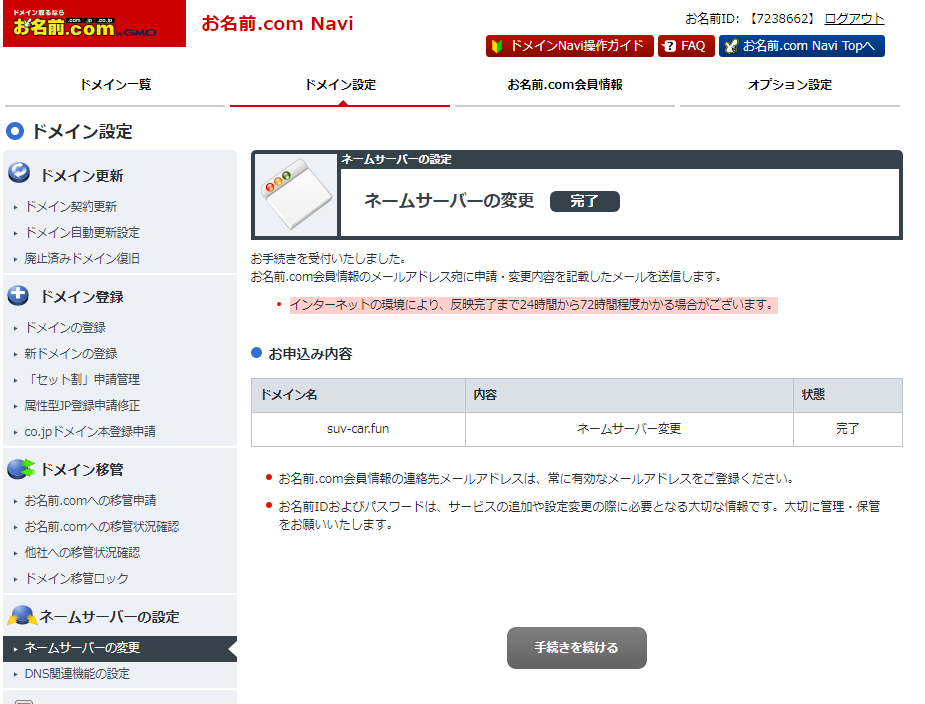
Task: Click the browser window icon in header panel
Action: coord(295,196)
